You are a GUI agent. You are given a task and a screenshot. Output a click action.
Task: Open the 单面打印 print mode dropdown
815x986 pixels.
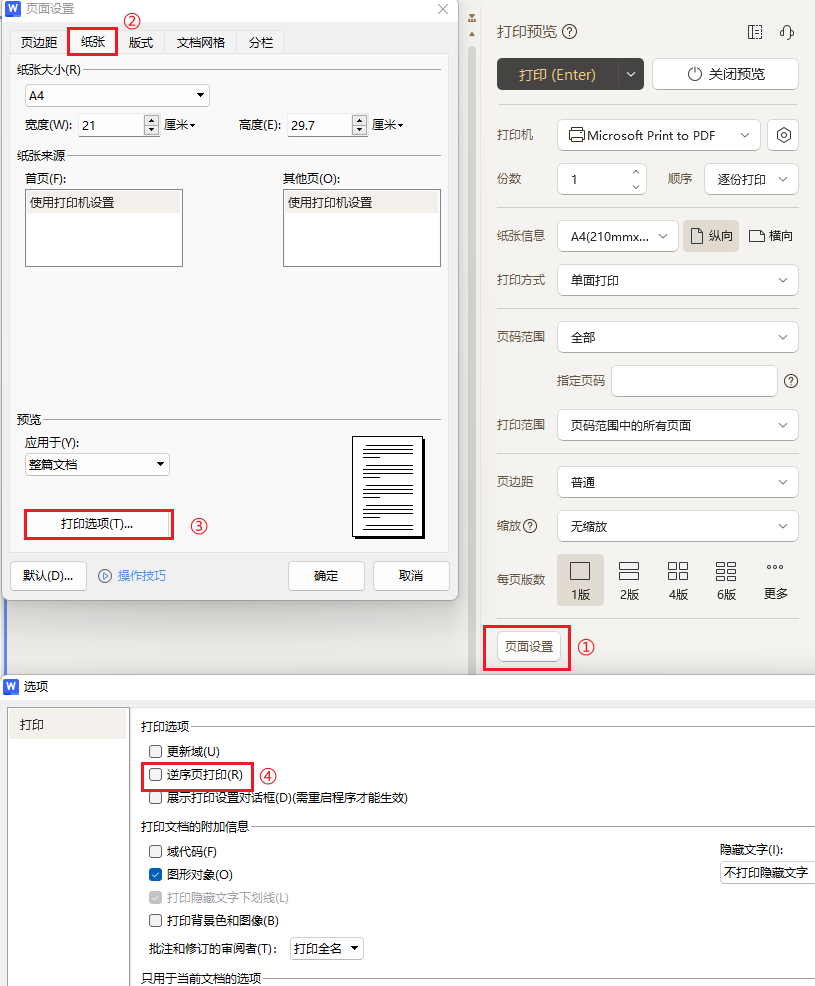(x=678, y=280)
